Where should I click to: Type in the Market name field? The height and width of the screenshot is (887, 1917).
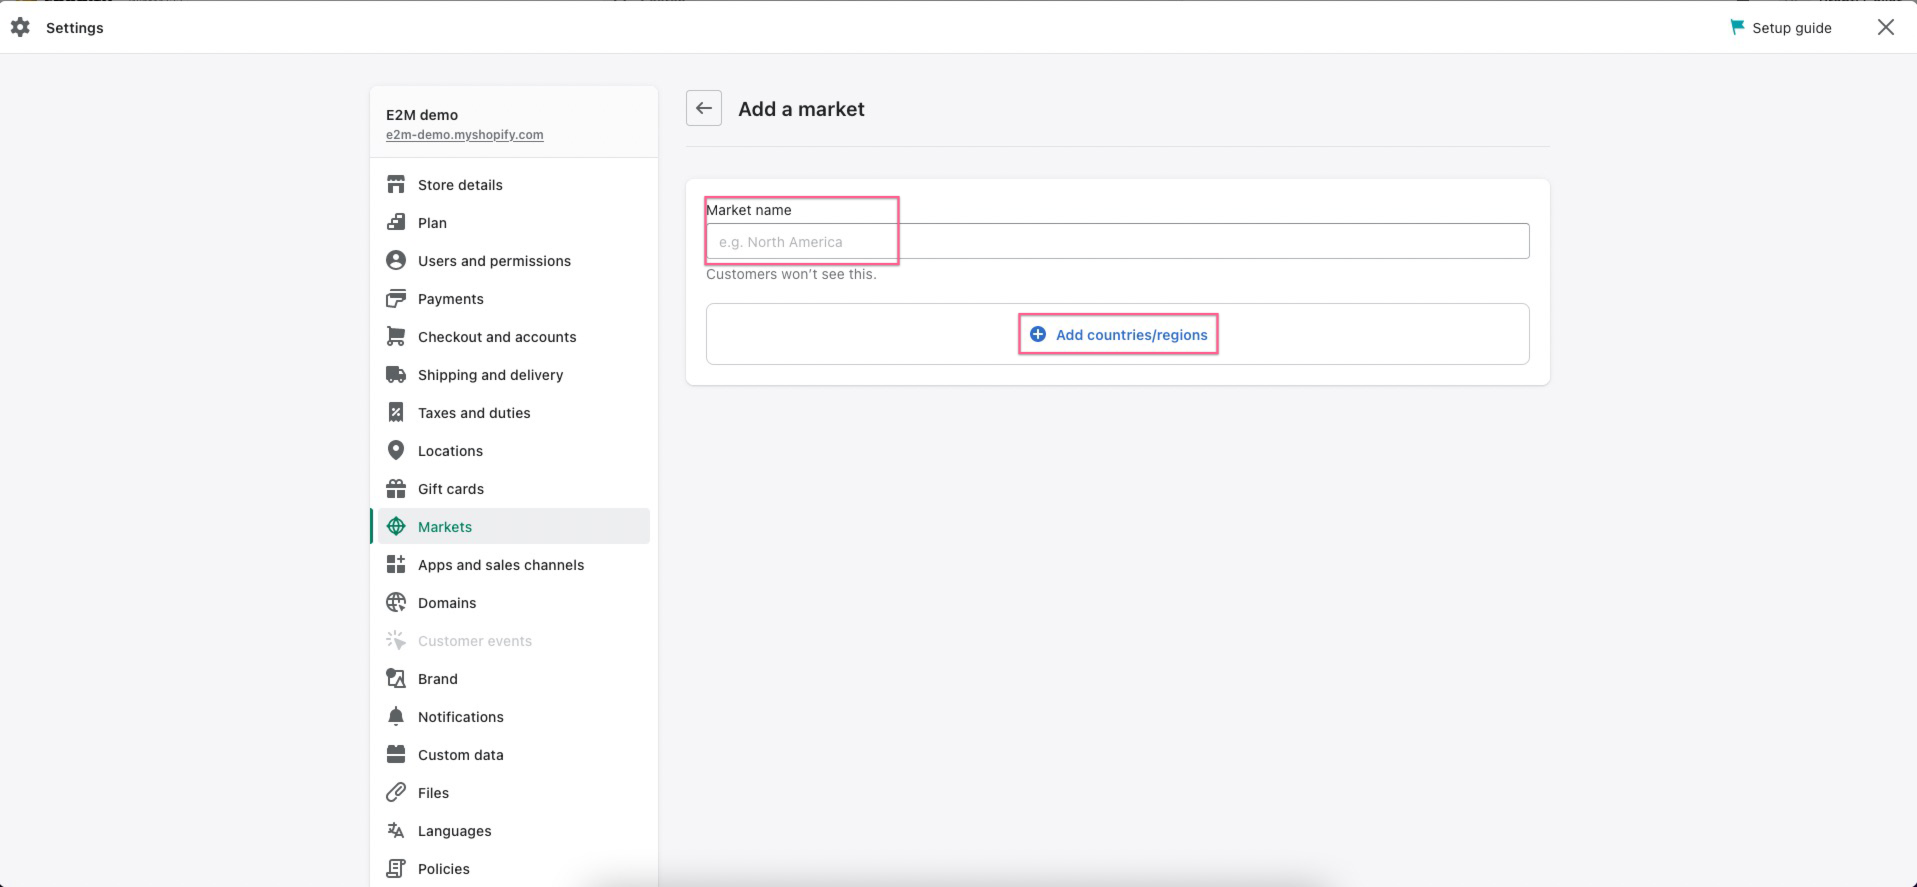pos(1117,242)
